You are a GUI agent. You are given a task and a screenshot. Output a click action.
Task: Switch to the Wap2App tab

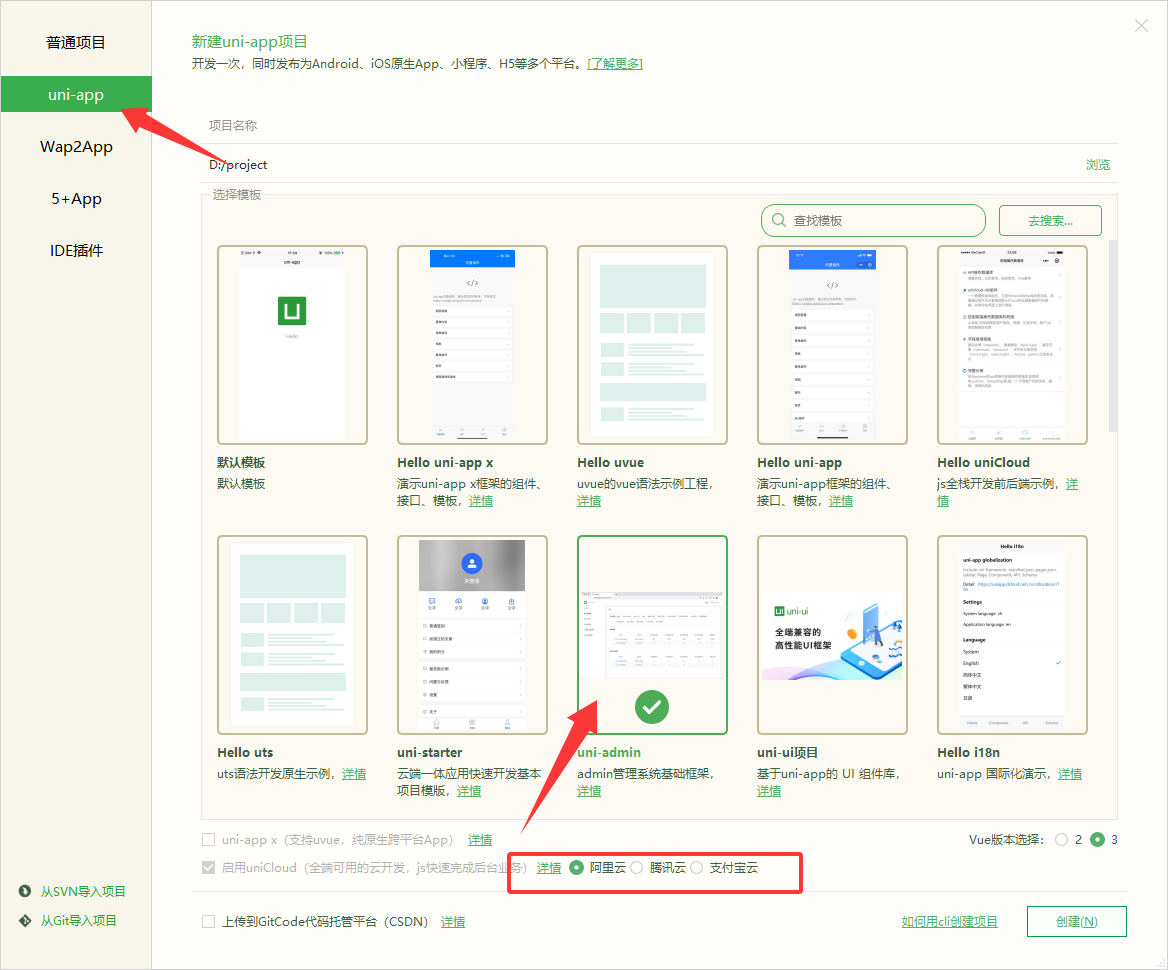point(76,147)
